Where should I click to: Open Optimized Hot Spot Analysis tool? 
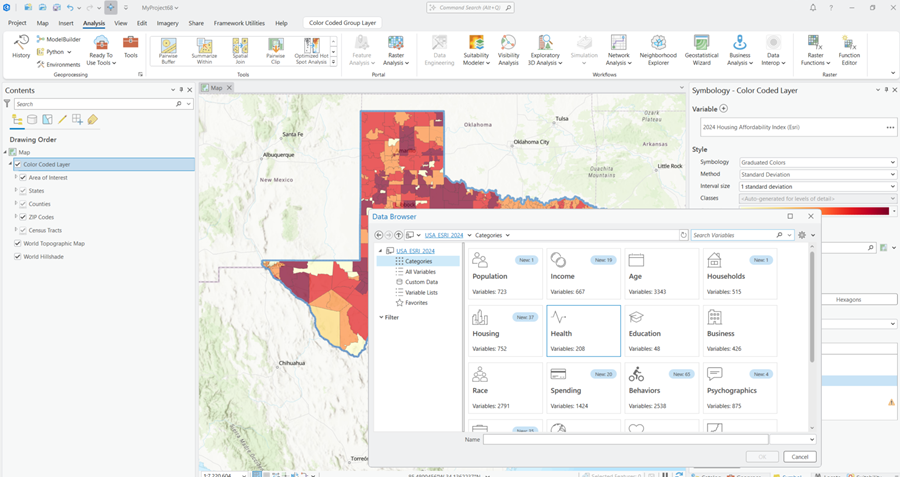[x=311, y=51]
